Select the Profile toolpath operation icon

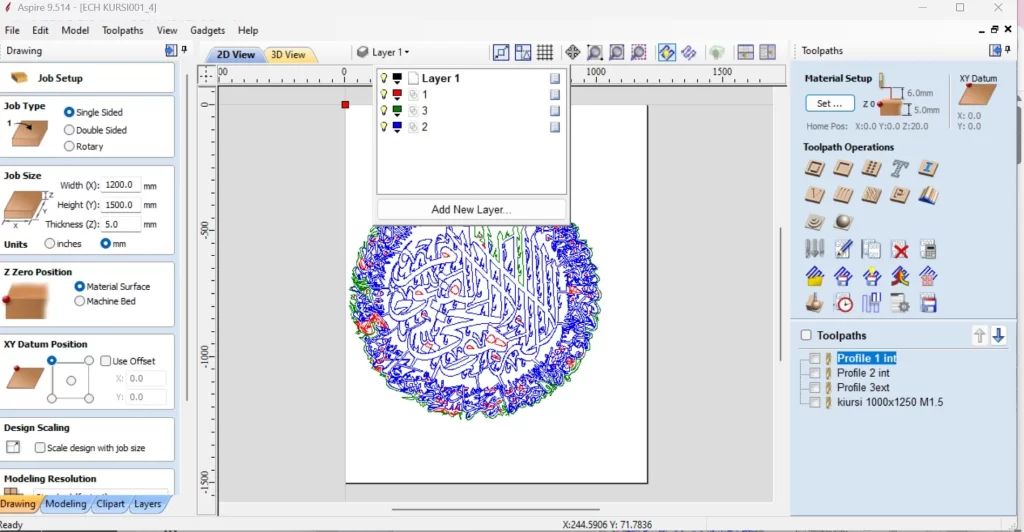[x=814, y=168]
